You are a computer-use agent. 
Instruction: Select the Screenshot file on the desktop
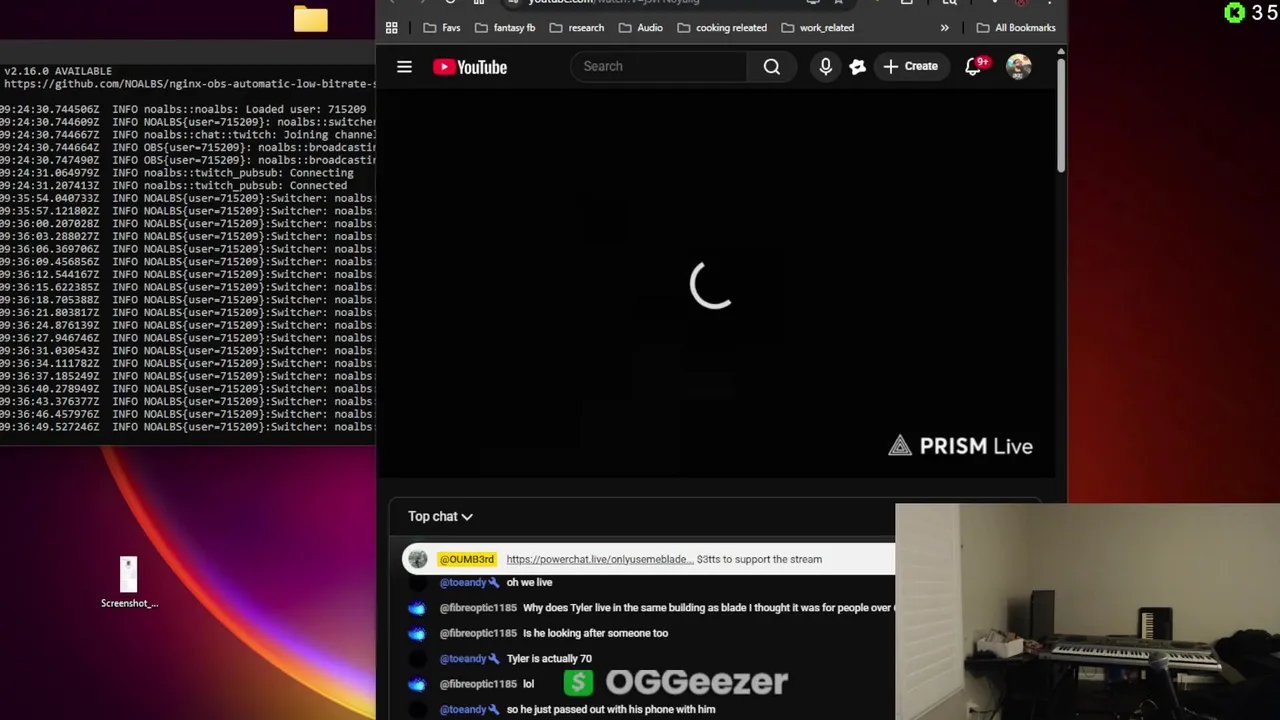click(129, 583)
